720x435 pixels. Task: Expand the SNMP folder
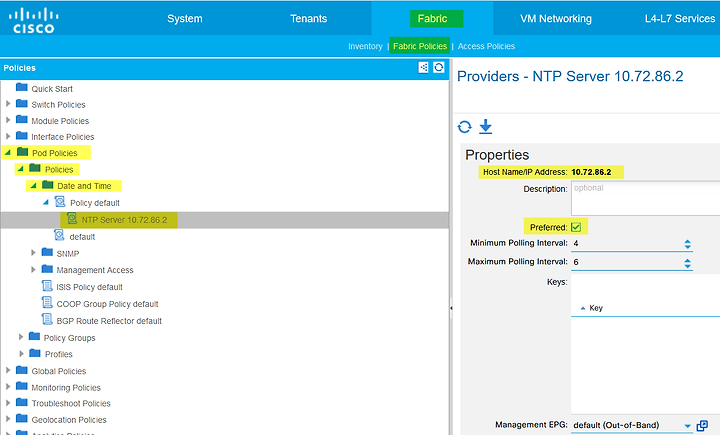[33, 253]
